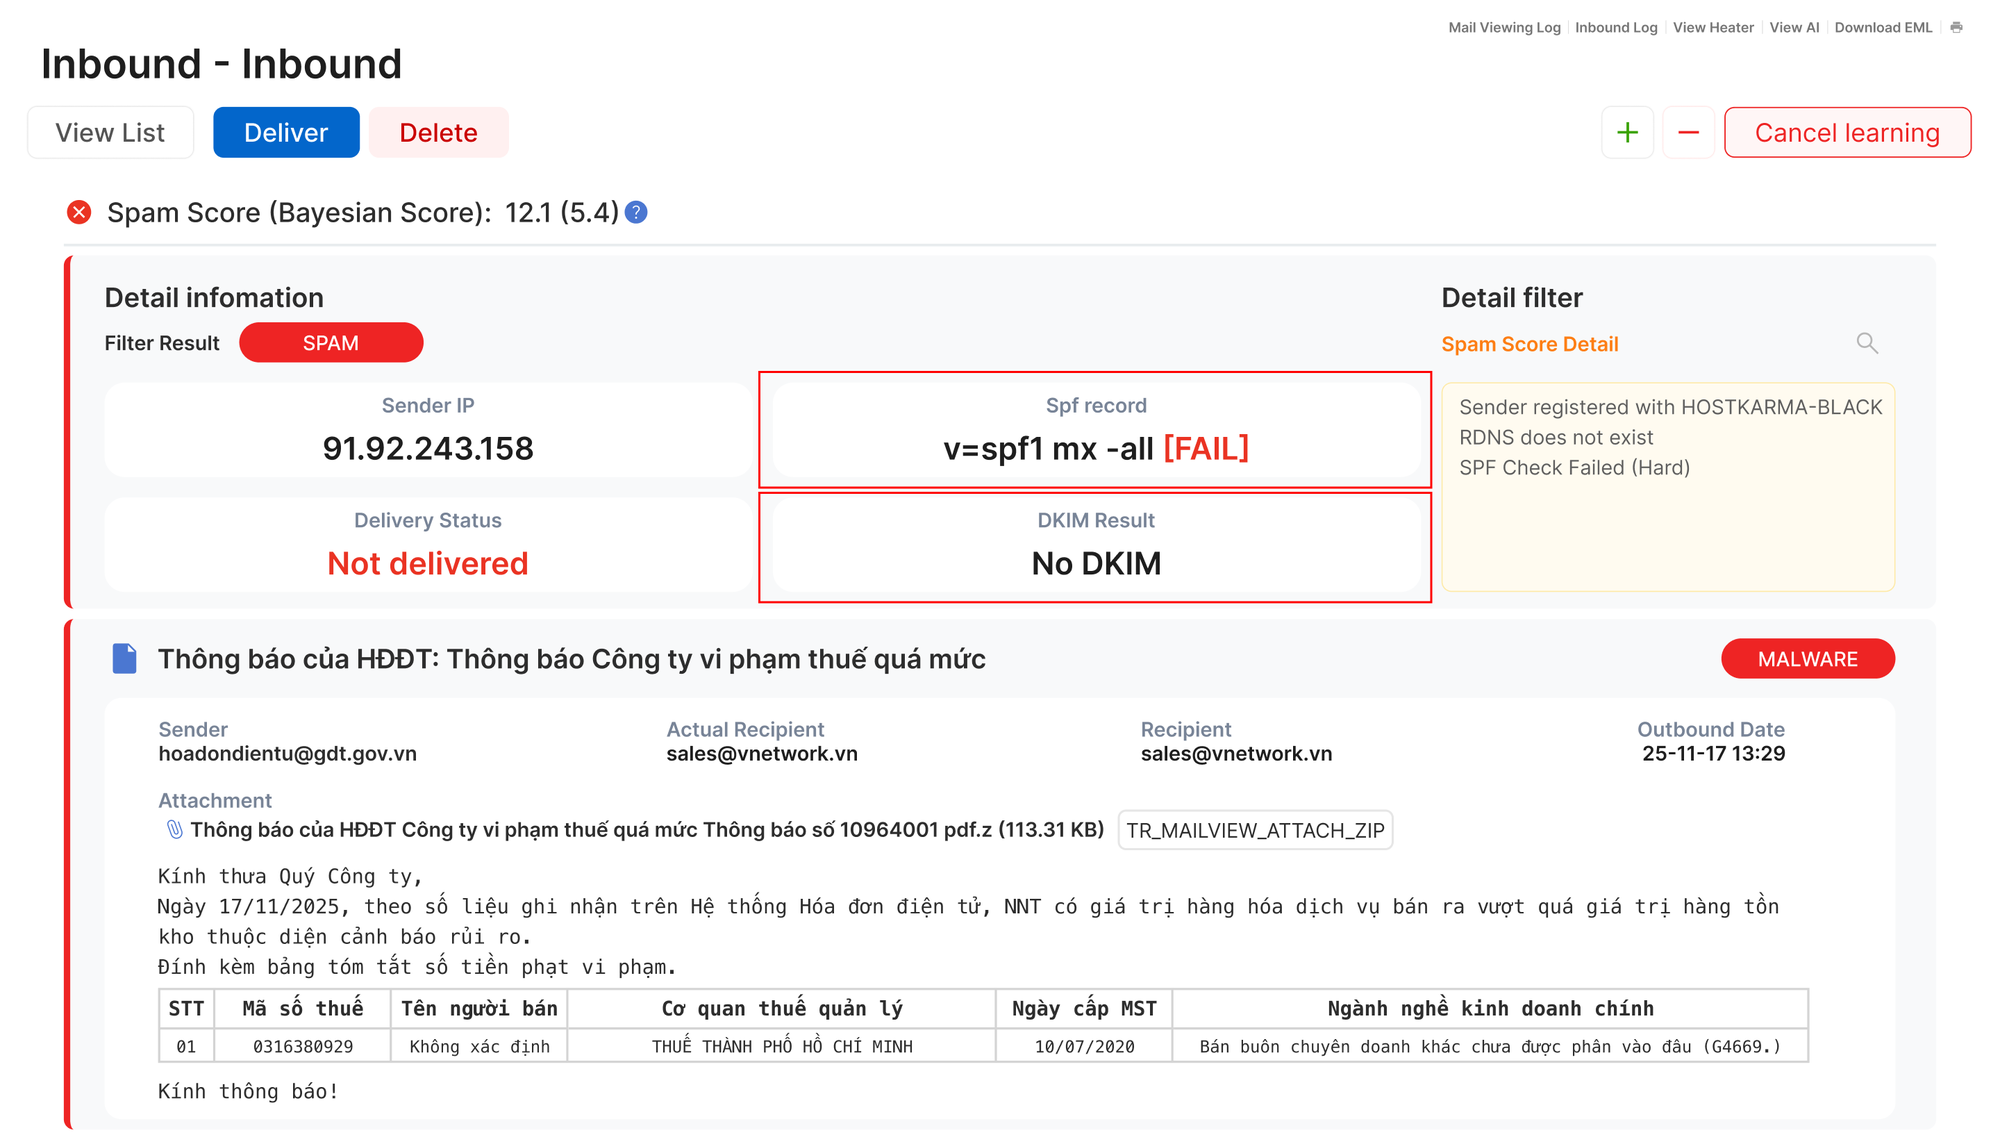Click the Spam Score value 12.1 (5.4)
This screenshot has width=2000, height=1144.
561,212
